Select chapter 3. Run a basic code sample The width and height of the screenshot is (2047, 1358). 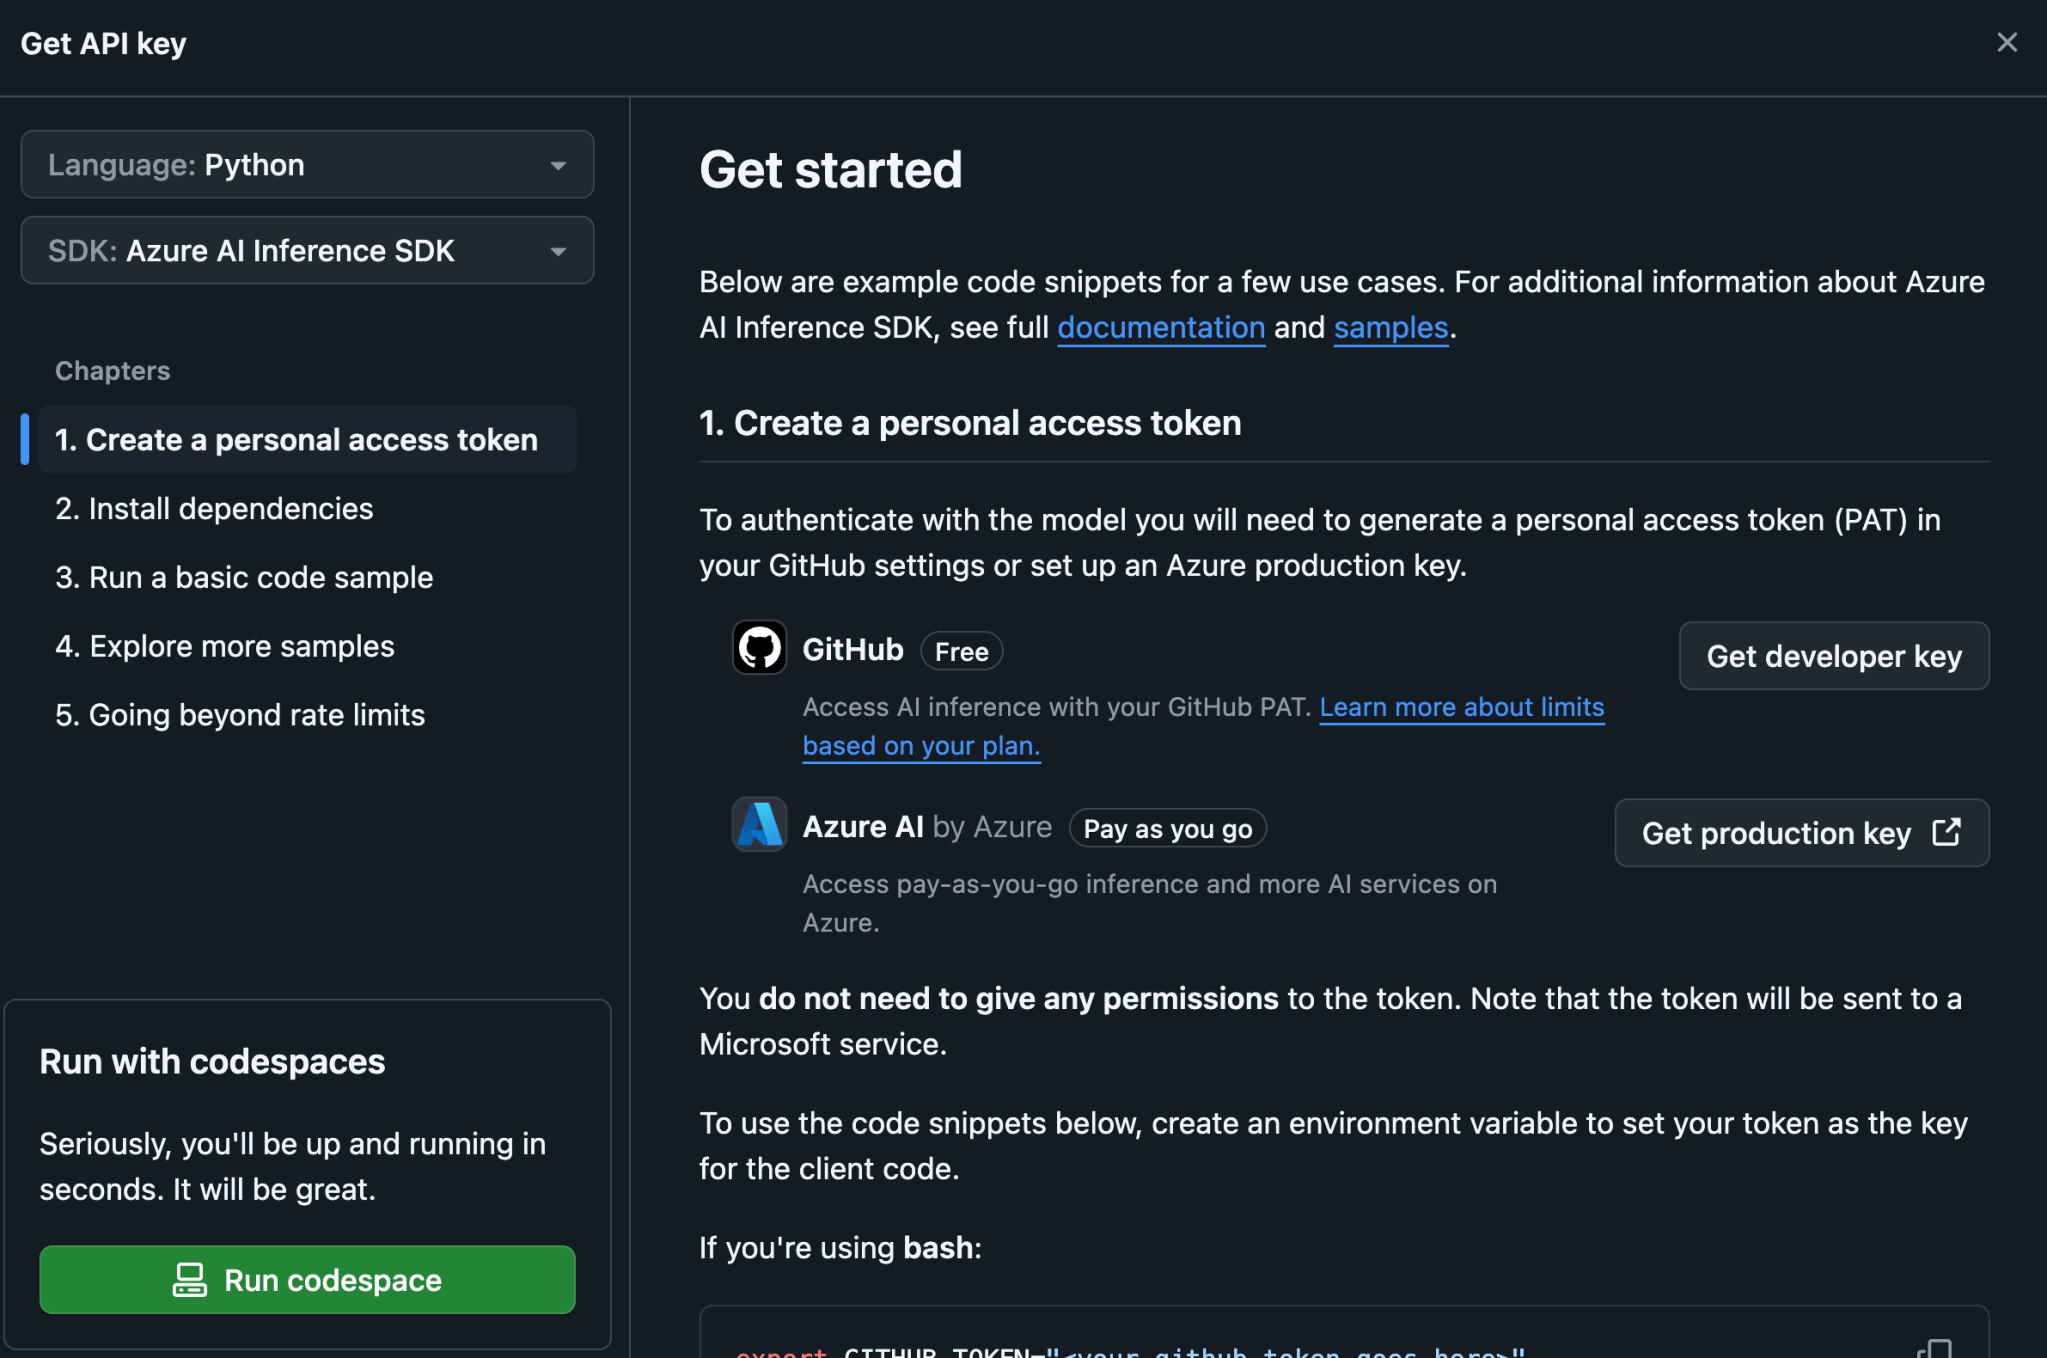[244, 577]
